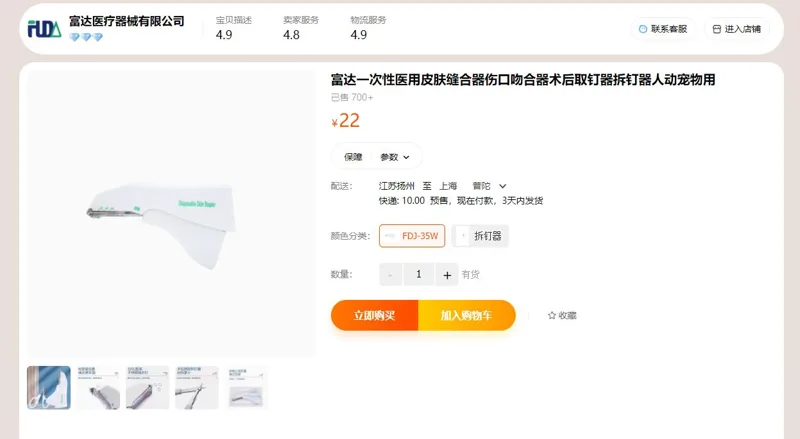Viewport: 800px width, 439px height.
Task: Select the second product thumbnail
Action: pos(98,388)
